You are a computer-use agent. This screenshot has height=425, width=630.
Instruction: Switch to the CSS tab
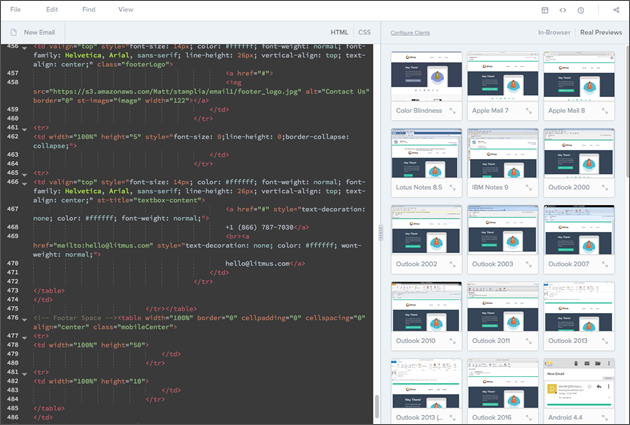pyautogui.click(x=364, y=32)
